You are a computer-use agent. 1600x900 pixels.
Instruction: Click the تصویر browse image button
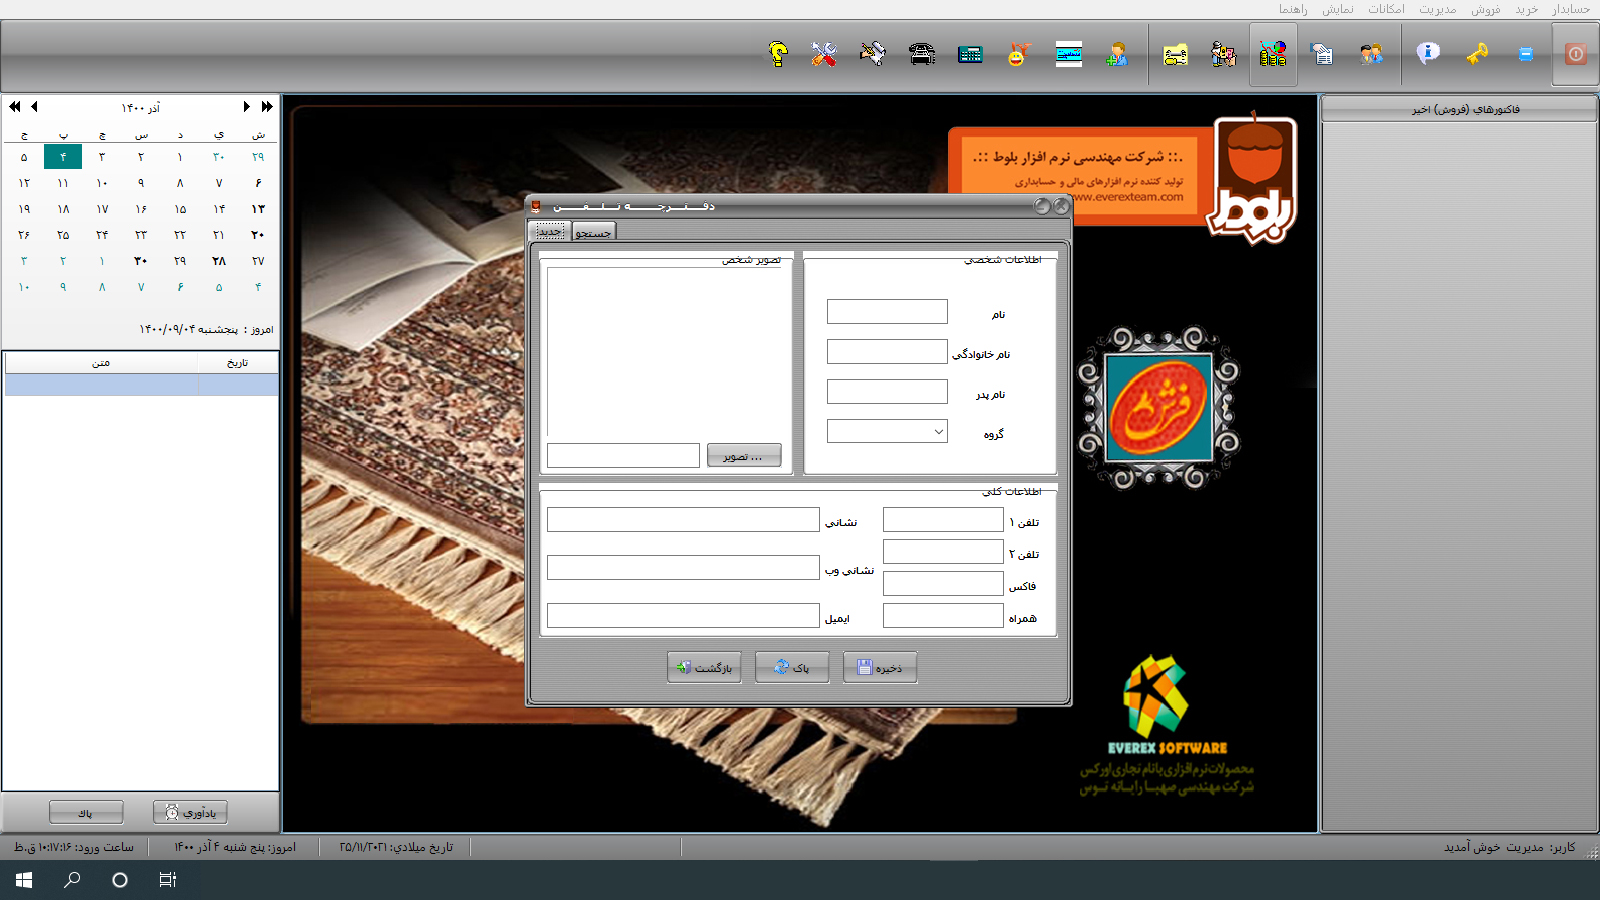[744, 456]
